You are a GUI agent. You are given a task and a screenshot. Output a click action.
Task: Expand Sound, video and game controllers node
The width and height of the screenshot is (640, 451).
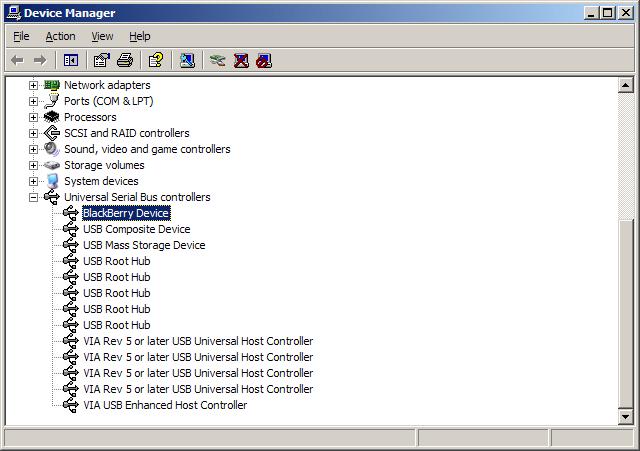(33, 149)
